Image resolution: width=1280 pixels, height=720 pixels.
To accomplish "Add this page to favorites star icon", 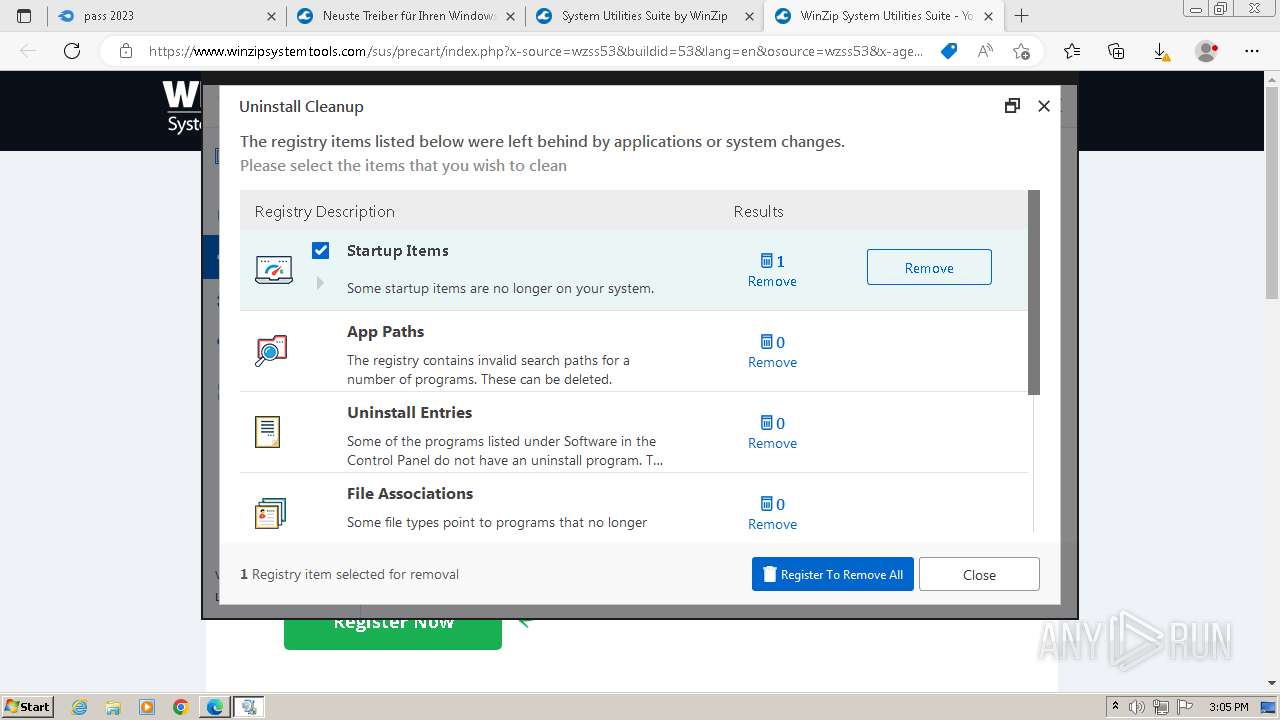I will [x=1021, y=51].
